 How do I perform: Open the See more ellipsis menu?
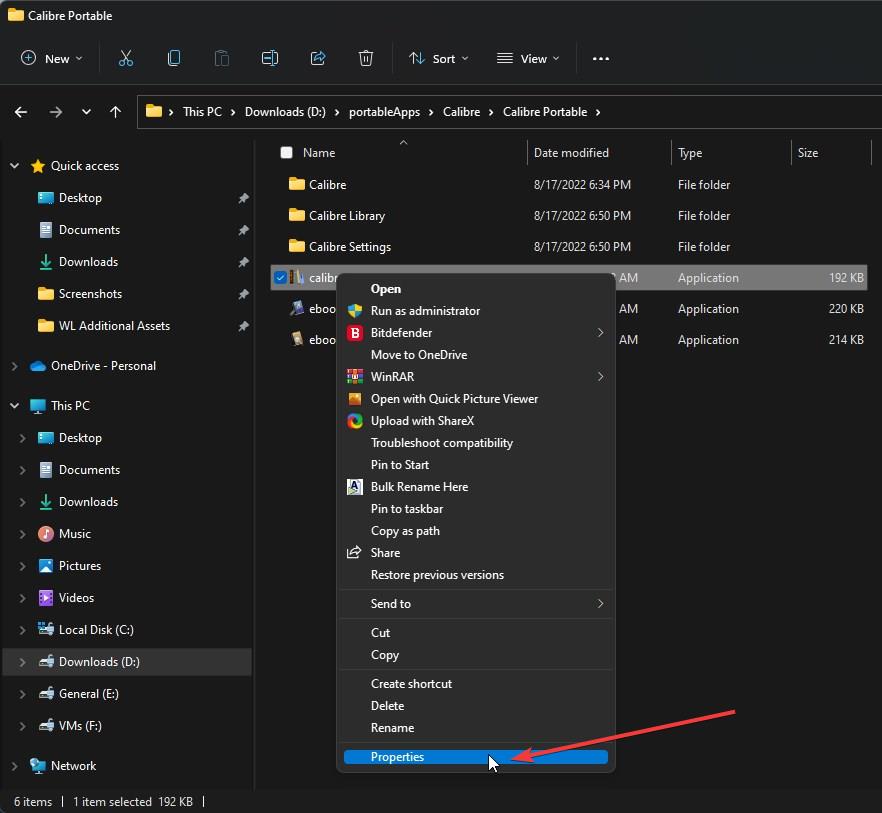(601, 59)
